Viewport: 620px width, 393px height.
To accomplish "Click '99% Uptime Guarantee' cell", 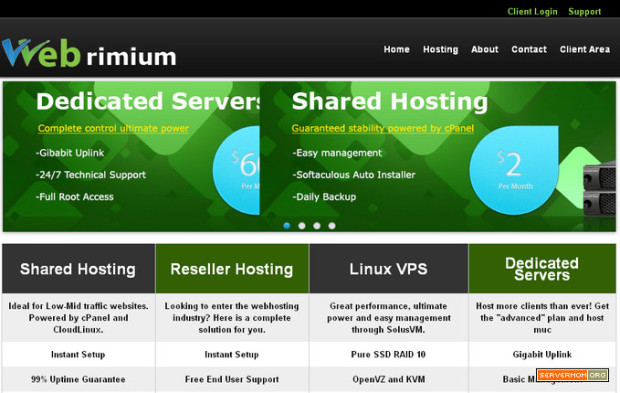I will 78,379.
